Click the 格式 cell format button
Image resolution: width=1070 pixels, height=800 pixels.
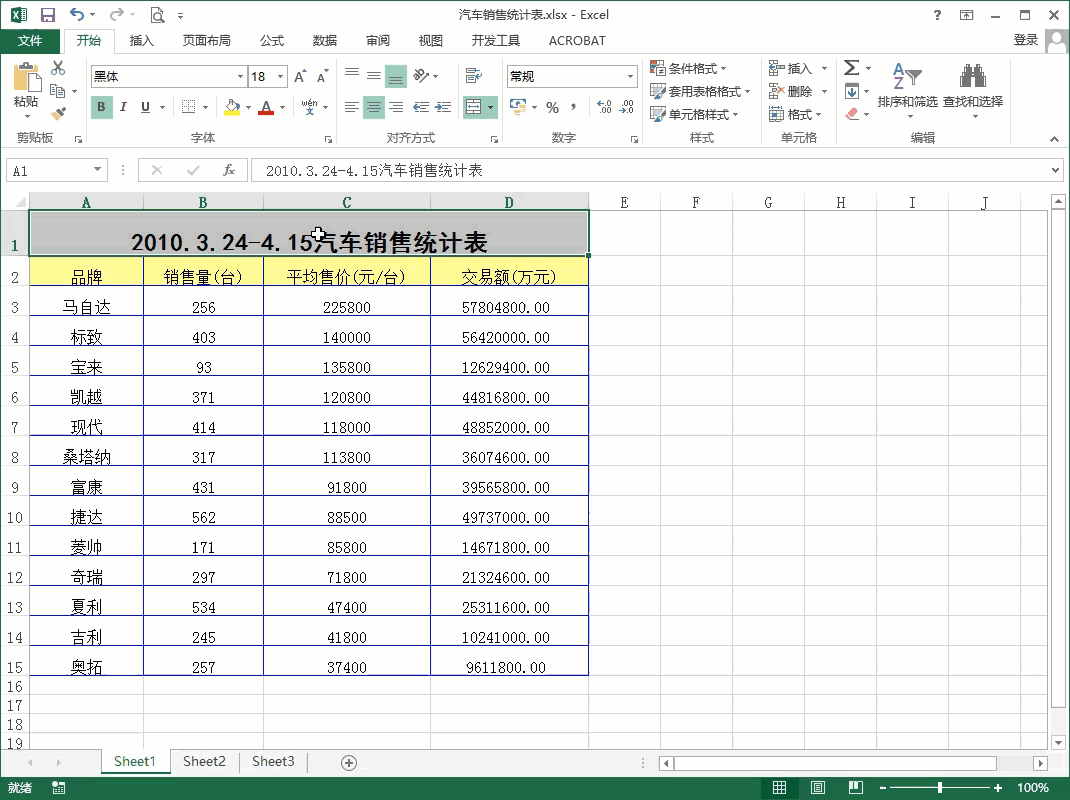pos(795,114)
